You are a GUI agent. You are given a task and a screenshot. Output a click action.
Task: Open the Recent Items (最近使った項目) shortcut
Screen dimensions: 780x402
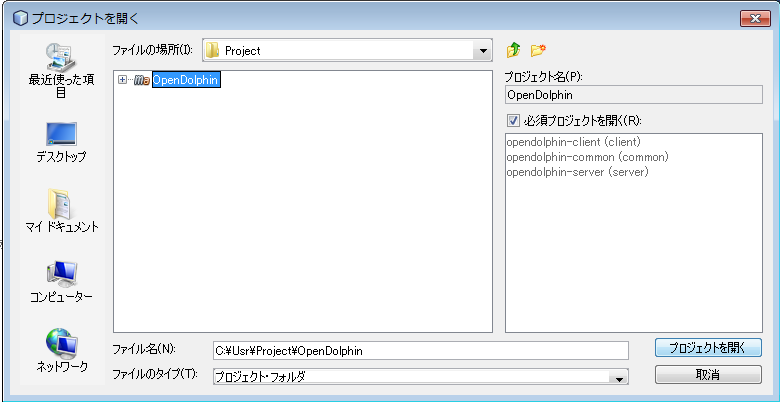pyautogui.click(x=61, y=70)
